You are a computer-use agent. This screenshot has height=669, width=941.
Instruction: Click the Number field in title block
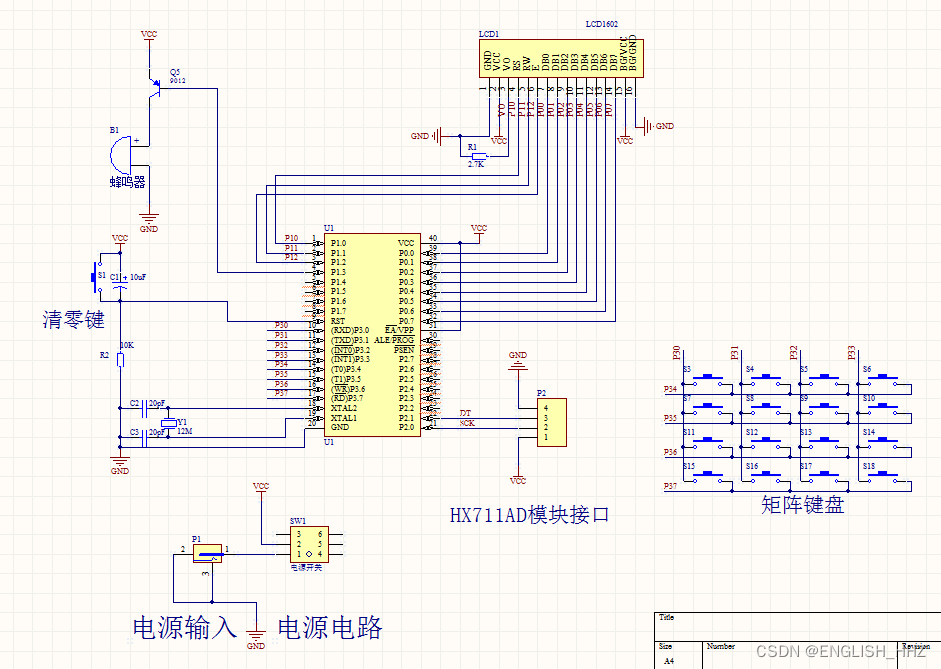pos(721,646)
